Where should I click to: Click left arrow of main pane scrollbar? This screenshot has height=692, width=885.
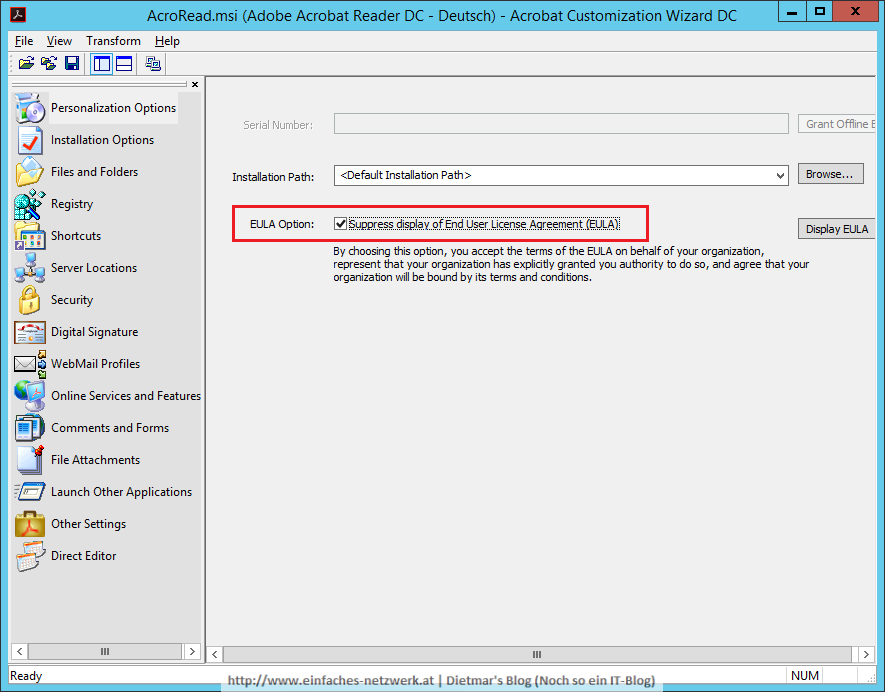pos(214,654)
